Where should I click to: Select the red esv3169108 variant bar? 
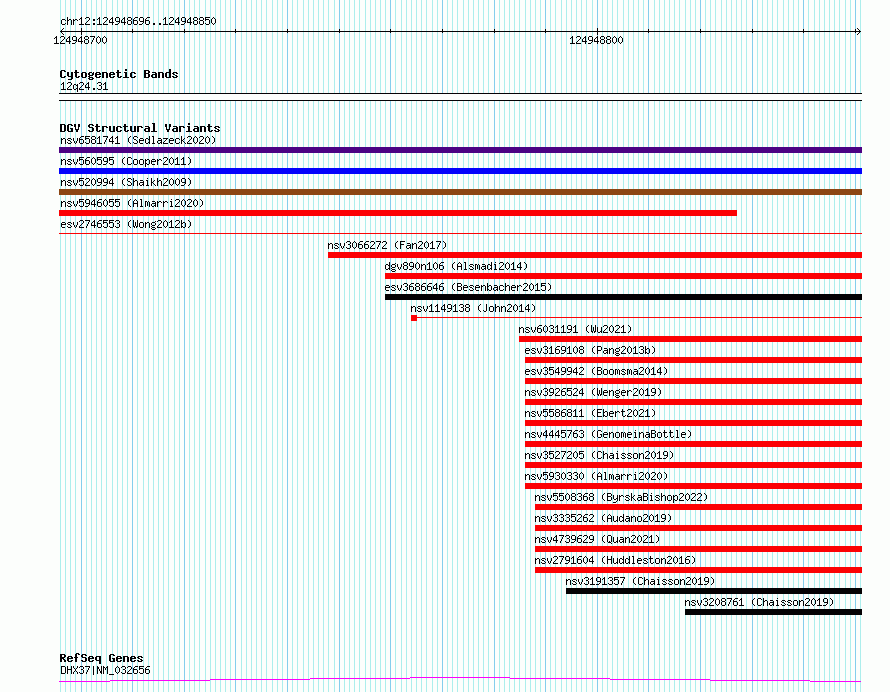pyautogui.click(x=694, y=360)
